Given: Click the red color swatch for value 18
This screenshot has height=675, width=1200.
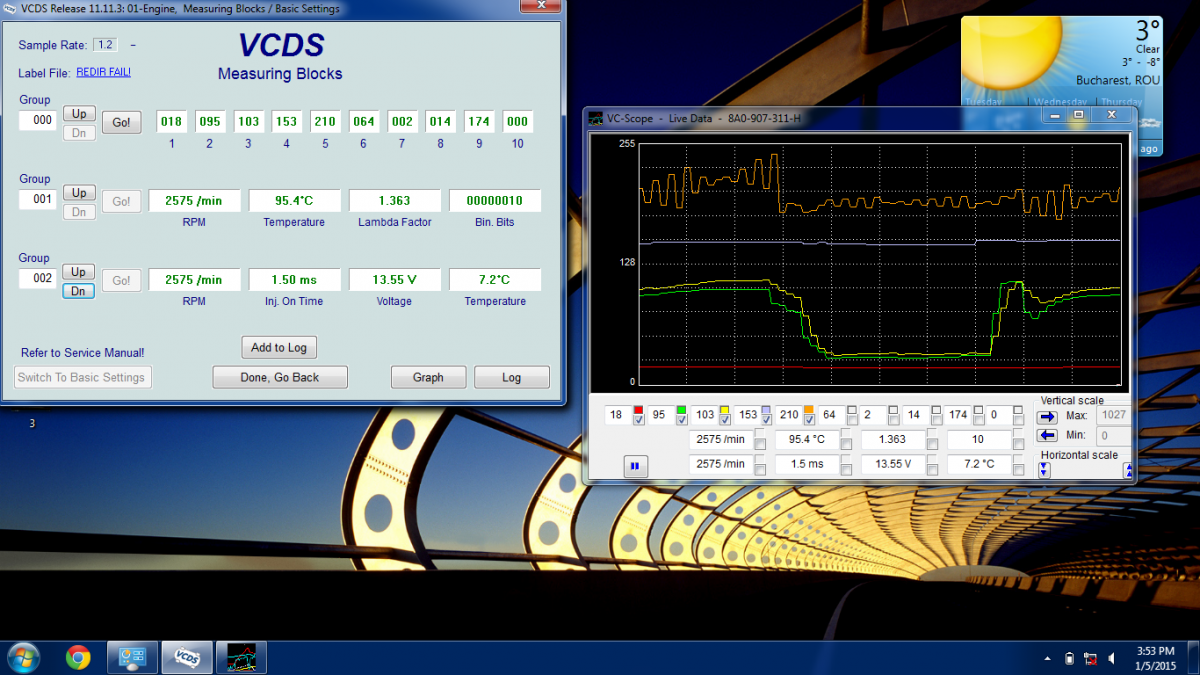Looking at the screenshot, I should point(638,409).
